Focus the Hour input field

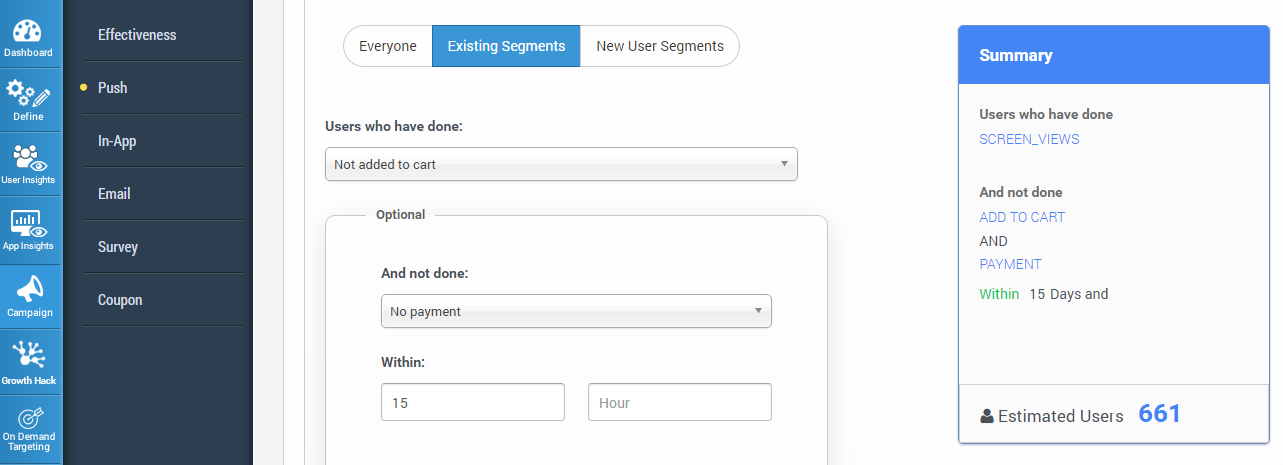tap(679, 402)
